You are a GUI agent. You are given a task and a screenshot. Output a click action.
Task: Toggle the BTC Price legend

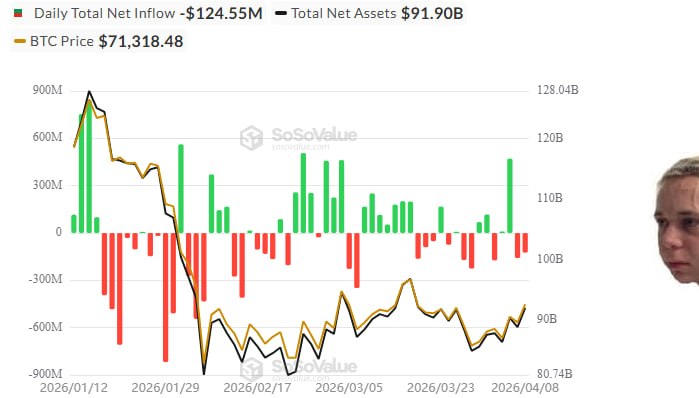[99, 41]
